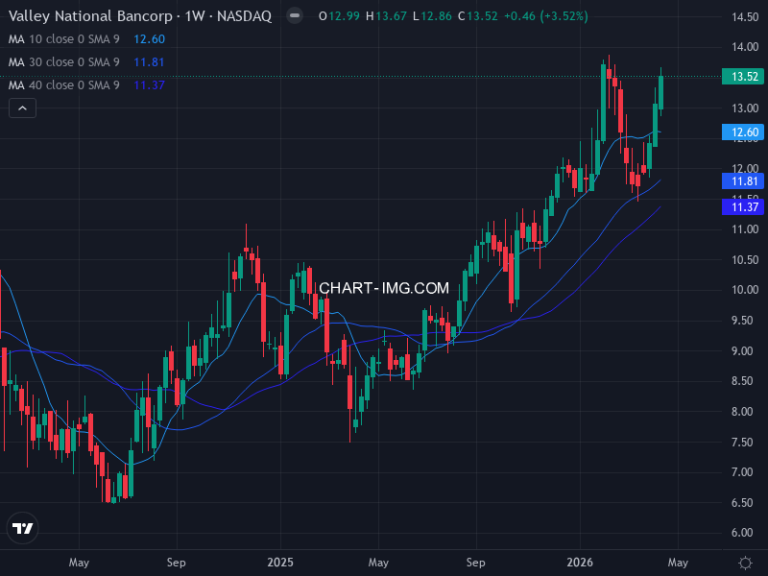Click the 2025 label on time axis

point(280,562)
